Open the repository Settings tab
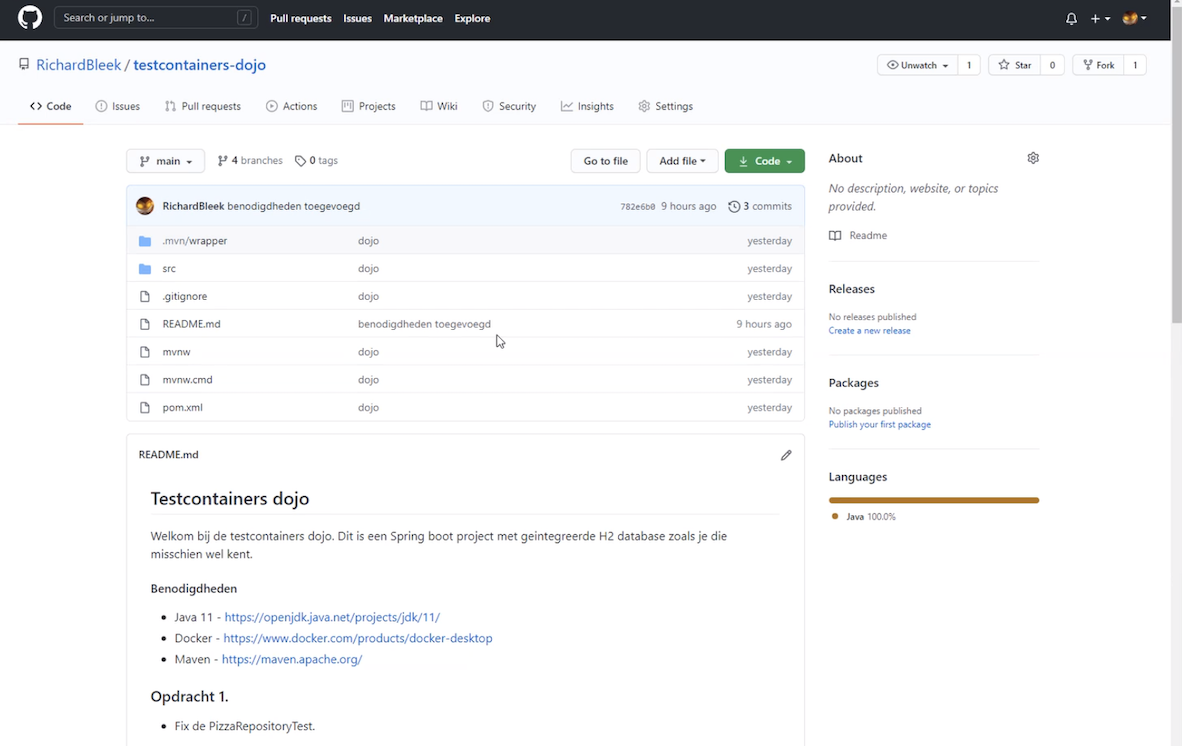1182x746 pixels. 666,106
